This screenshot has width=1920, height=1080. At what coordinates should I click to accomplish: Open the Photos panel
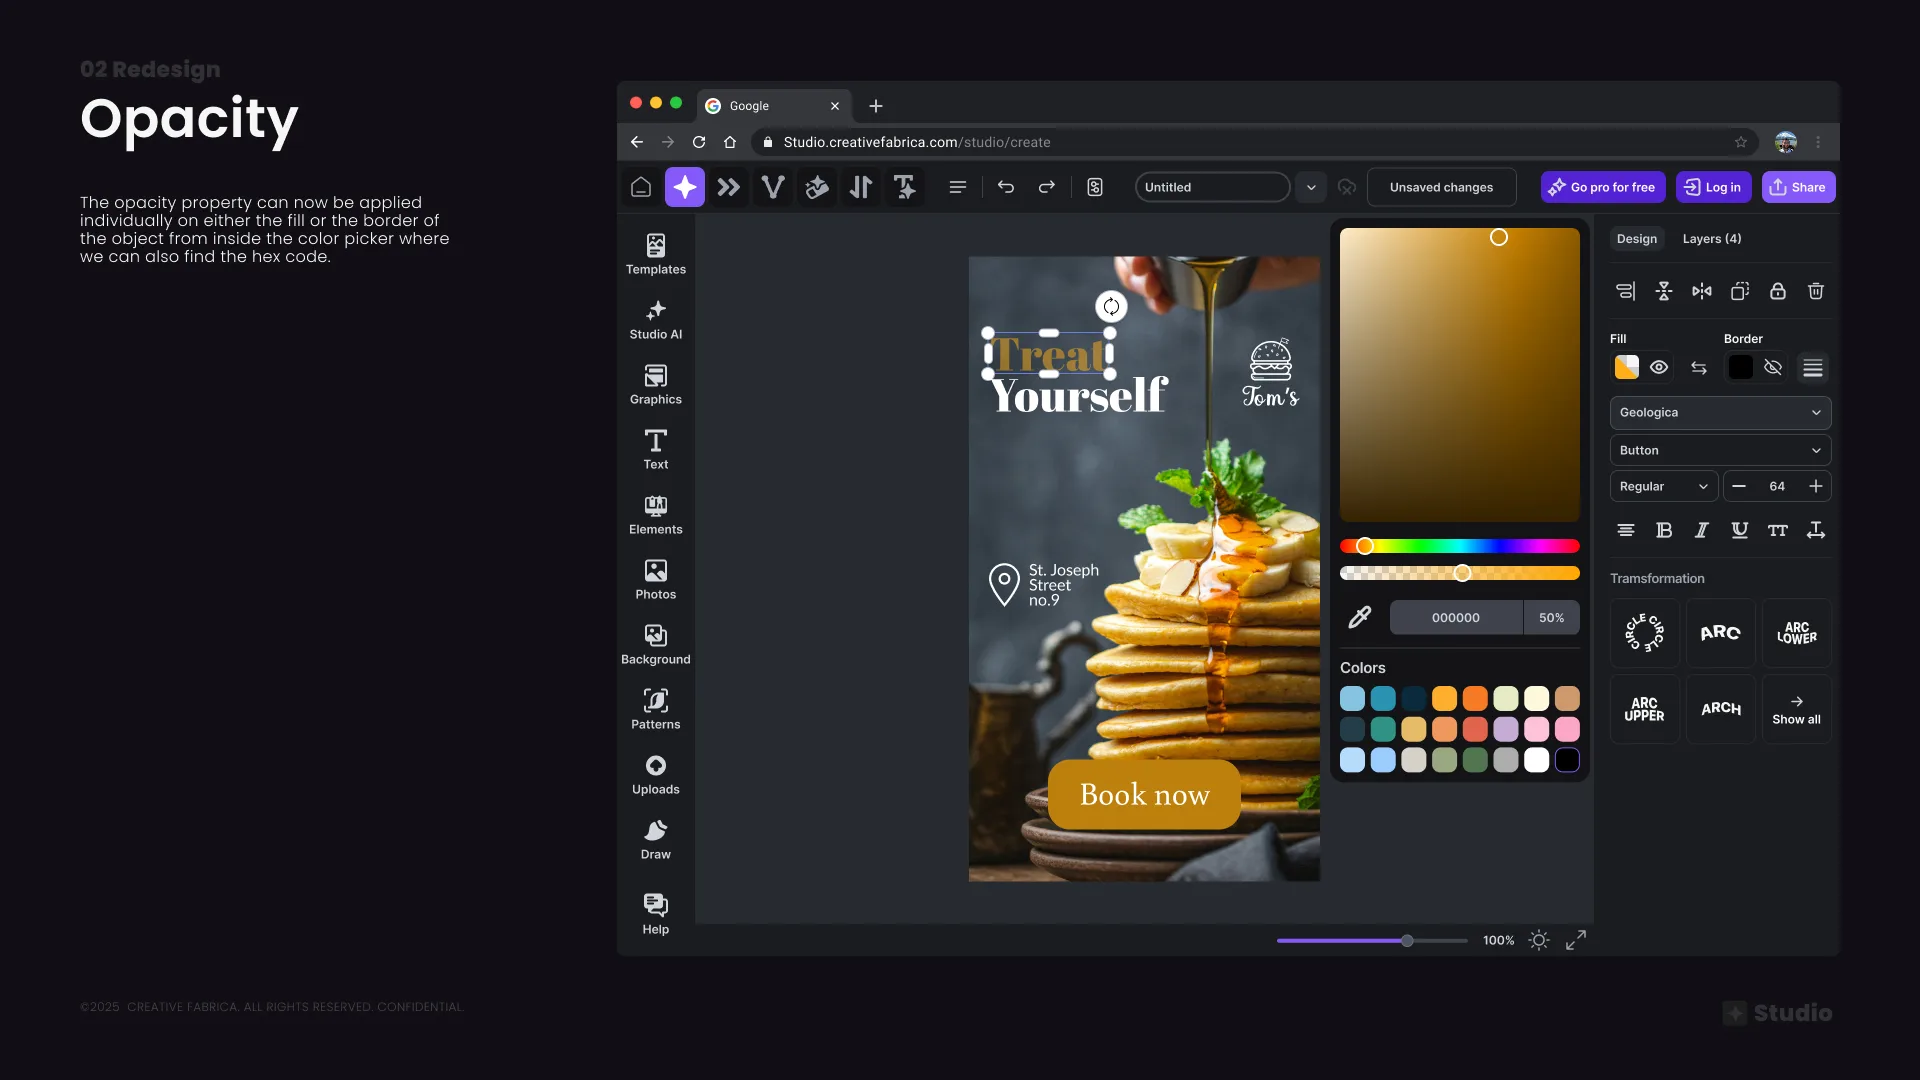tap(656, 579)
